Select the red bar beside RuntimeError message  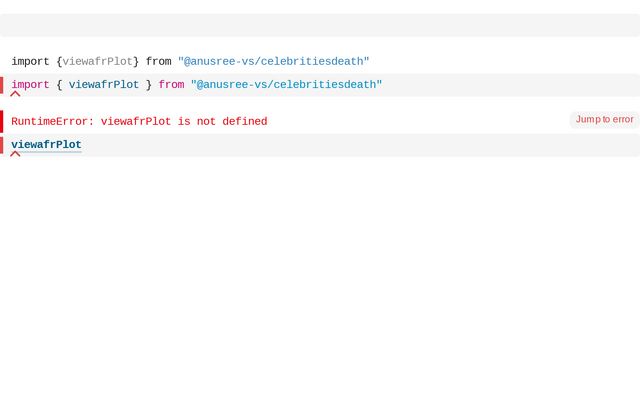click(x=2, y=121)
